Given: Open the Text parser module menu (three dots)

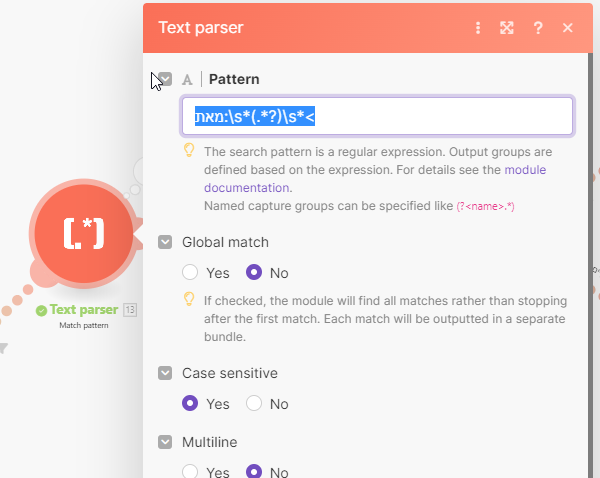Looking at the screenshot, I should pyautogui.click(x=478, y=28).
